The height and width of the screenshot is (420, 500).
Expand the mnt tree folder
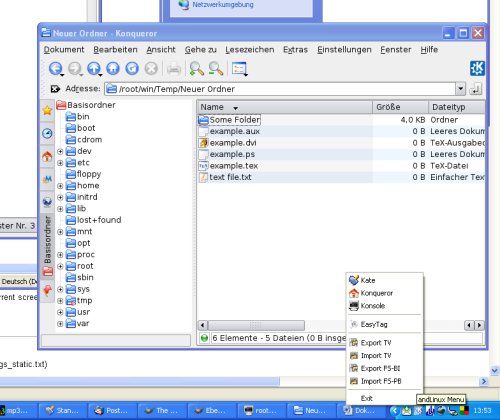pyautogui.click(x=60, y=232)
